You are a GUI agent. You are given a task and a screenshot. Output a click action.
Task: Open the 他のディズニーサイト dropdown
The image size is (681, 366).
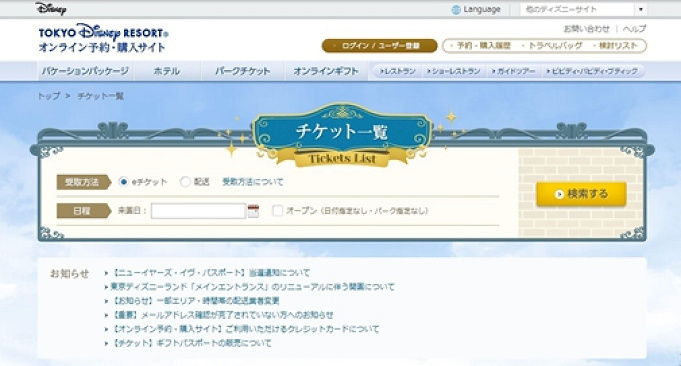tap(583, 9)
